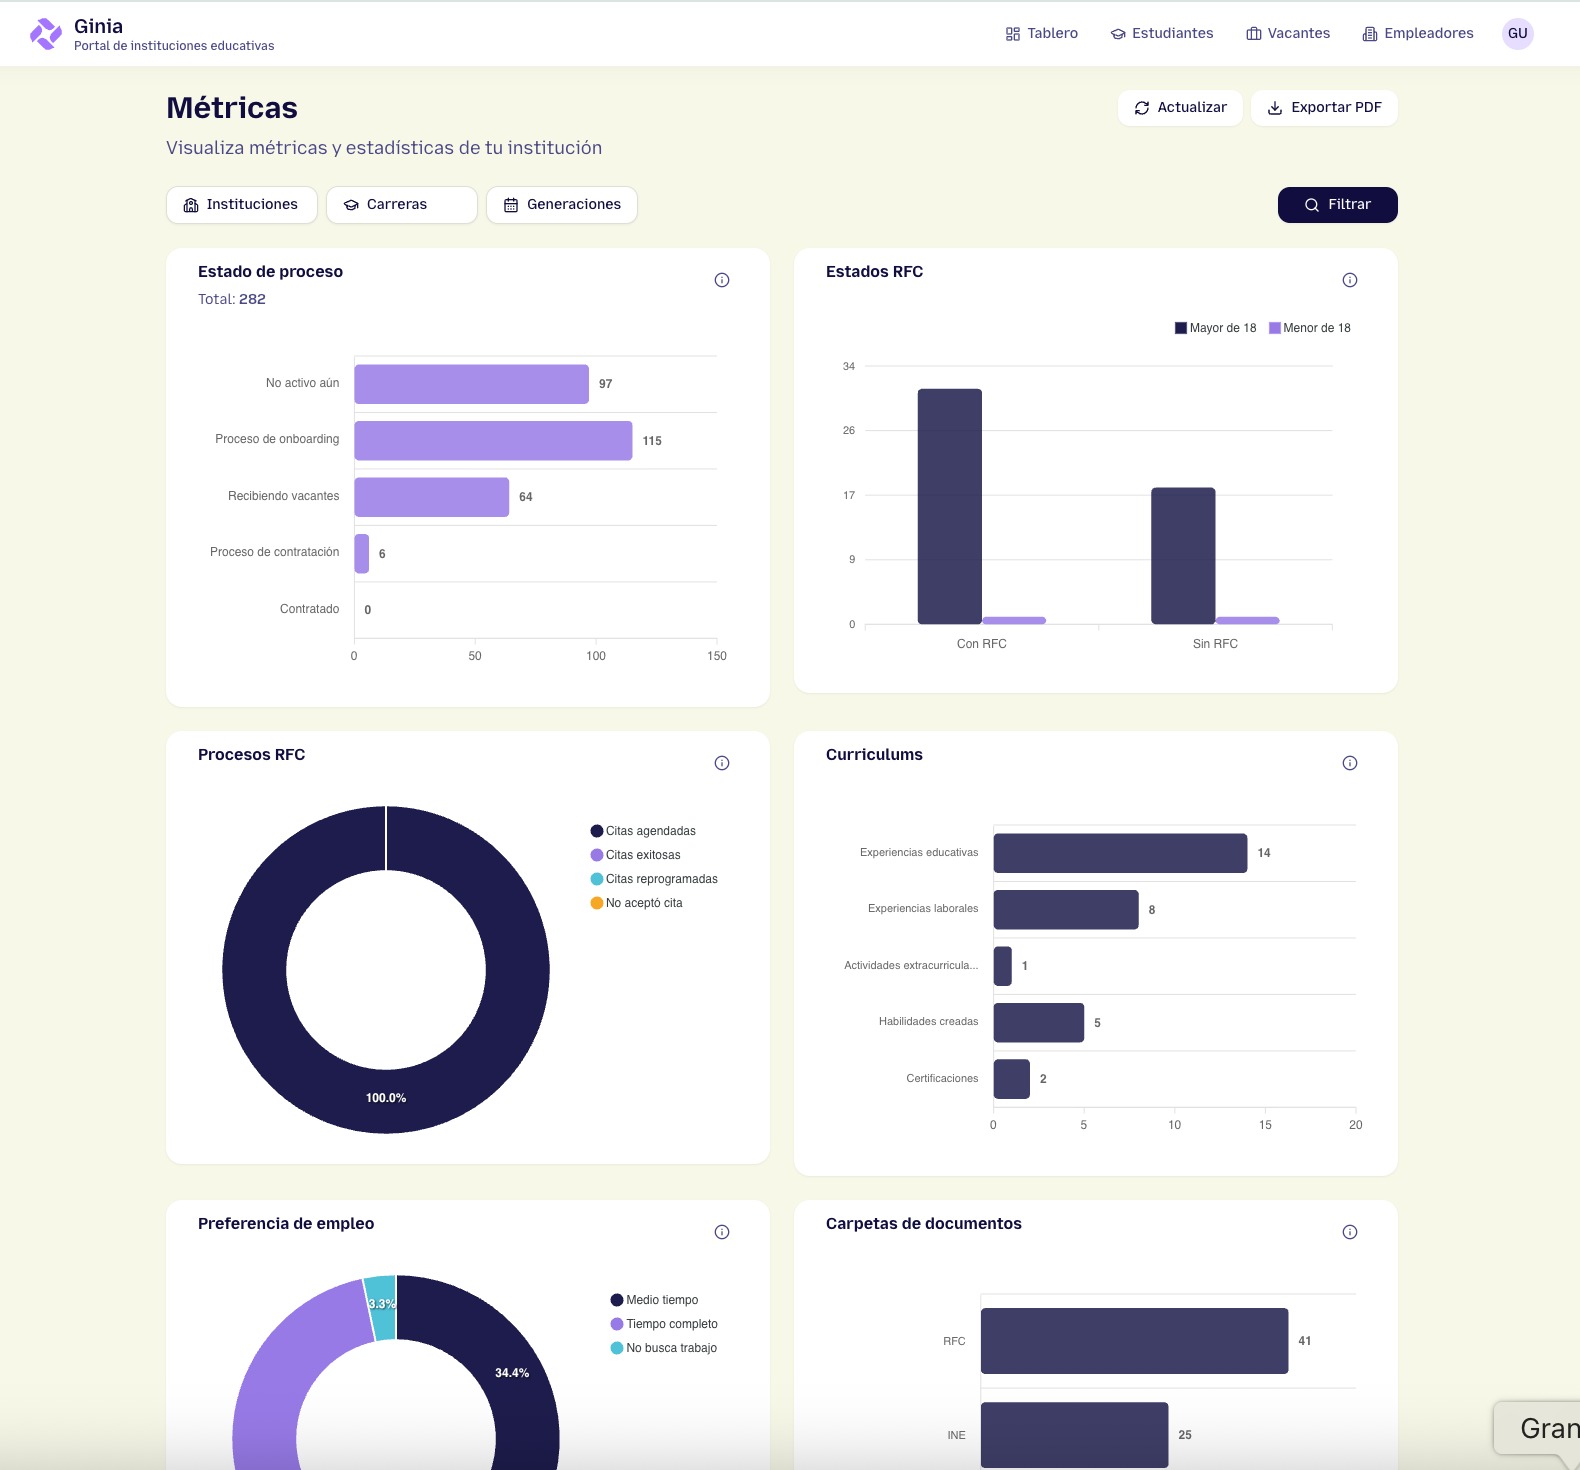1580x1470 pixels.
Task: Click the Proceso de onboarding bar
Action: 494,441
